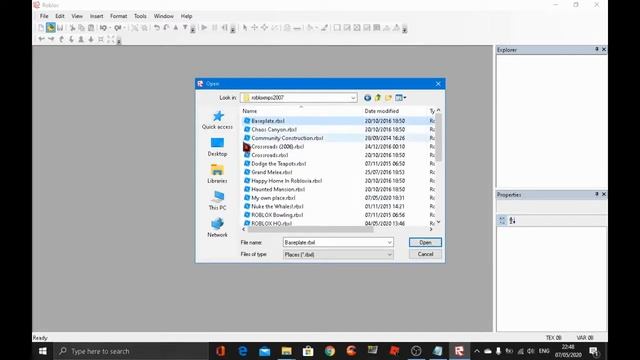Click the back arrow in second toolbar row
The image size is (640, 360).
[41, 39]
